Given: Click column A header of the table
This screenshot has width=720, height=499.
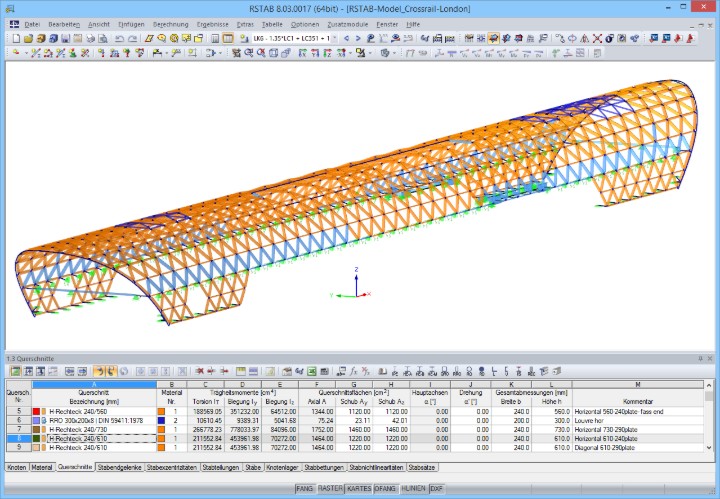Looking at the screenshot, I should [x=94, y=384].
